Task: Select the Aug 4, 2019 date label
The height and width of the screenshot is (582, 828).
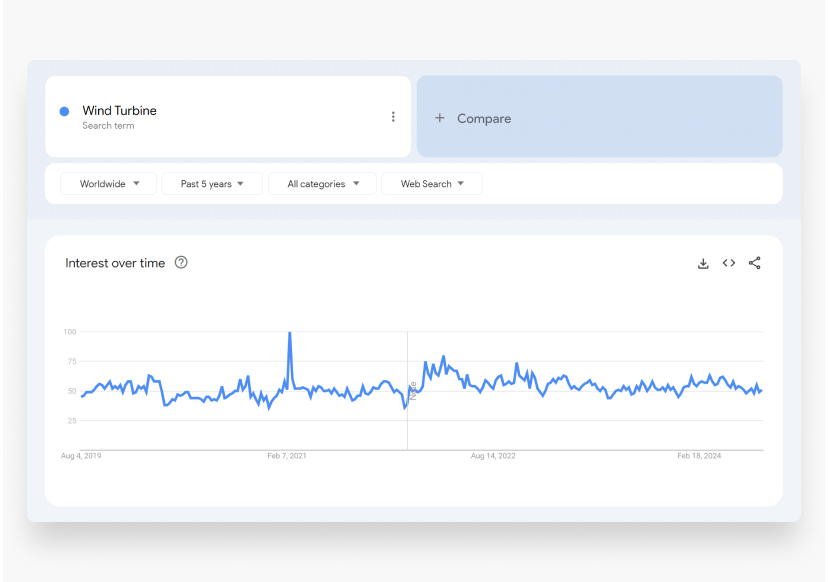Action: 81,456
